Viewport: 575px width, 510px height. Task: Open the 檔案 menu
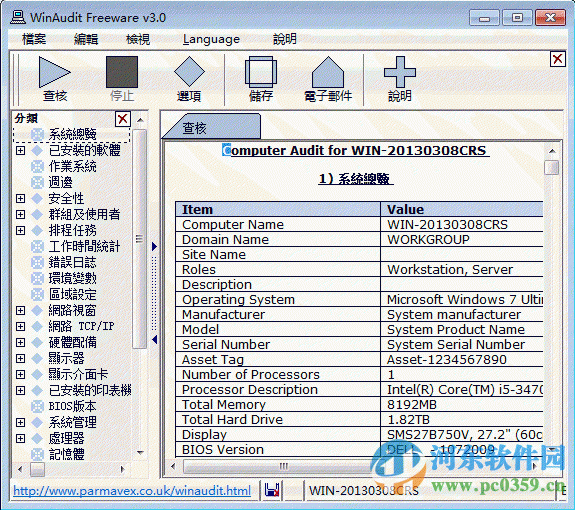34,39
